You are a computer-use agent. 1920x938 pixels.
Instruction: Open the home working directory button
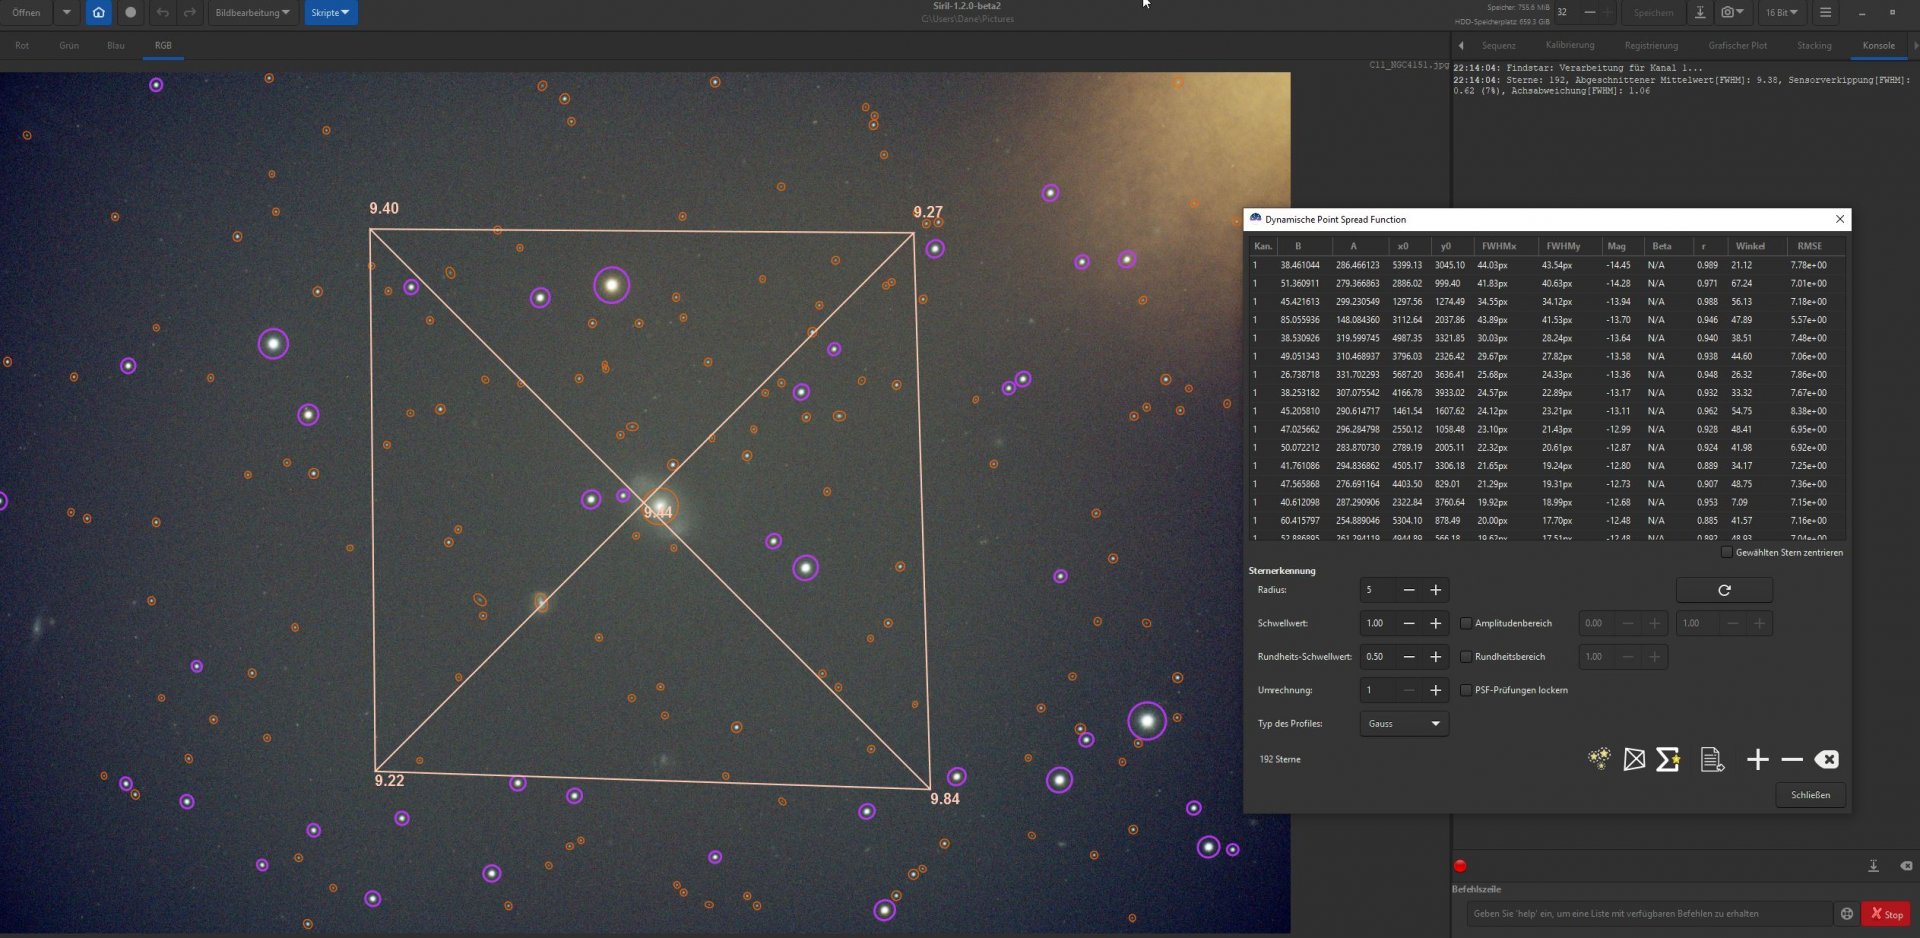click(98, 13)
